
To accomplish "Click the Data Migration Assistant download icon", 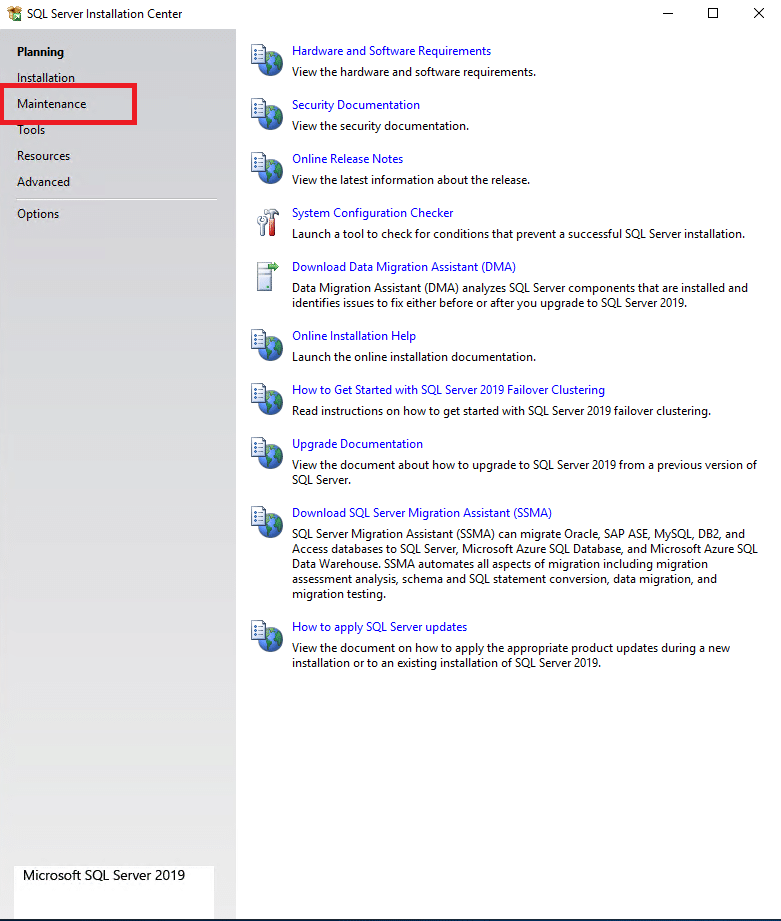I will pos(268,277).
